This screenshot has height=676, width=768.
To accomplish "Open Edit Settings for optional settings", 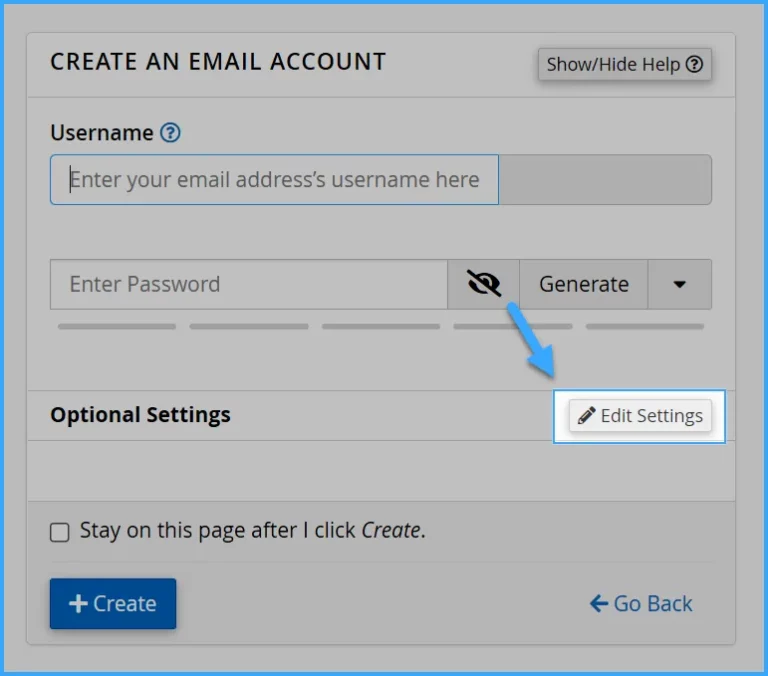I will coord(641,416).
